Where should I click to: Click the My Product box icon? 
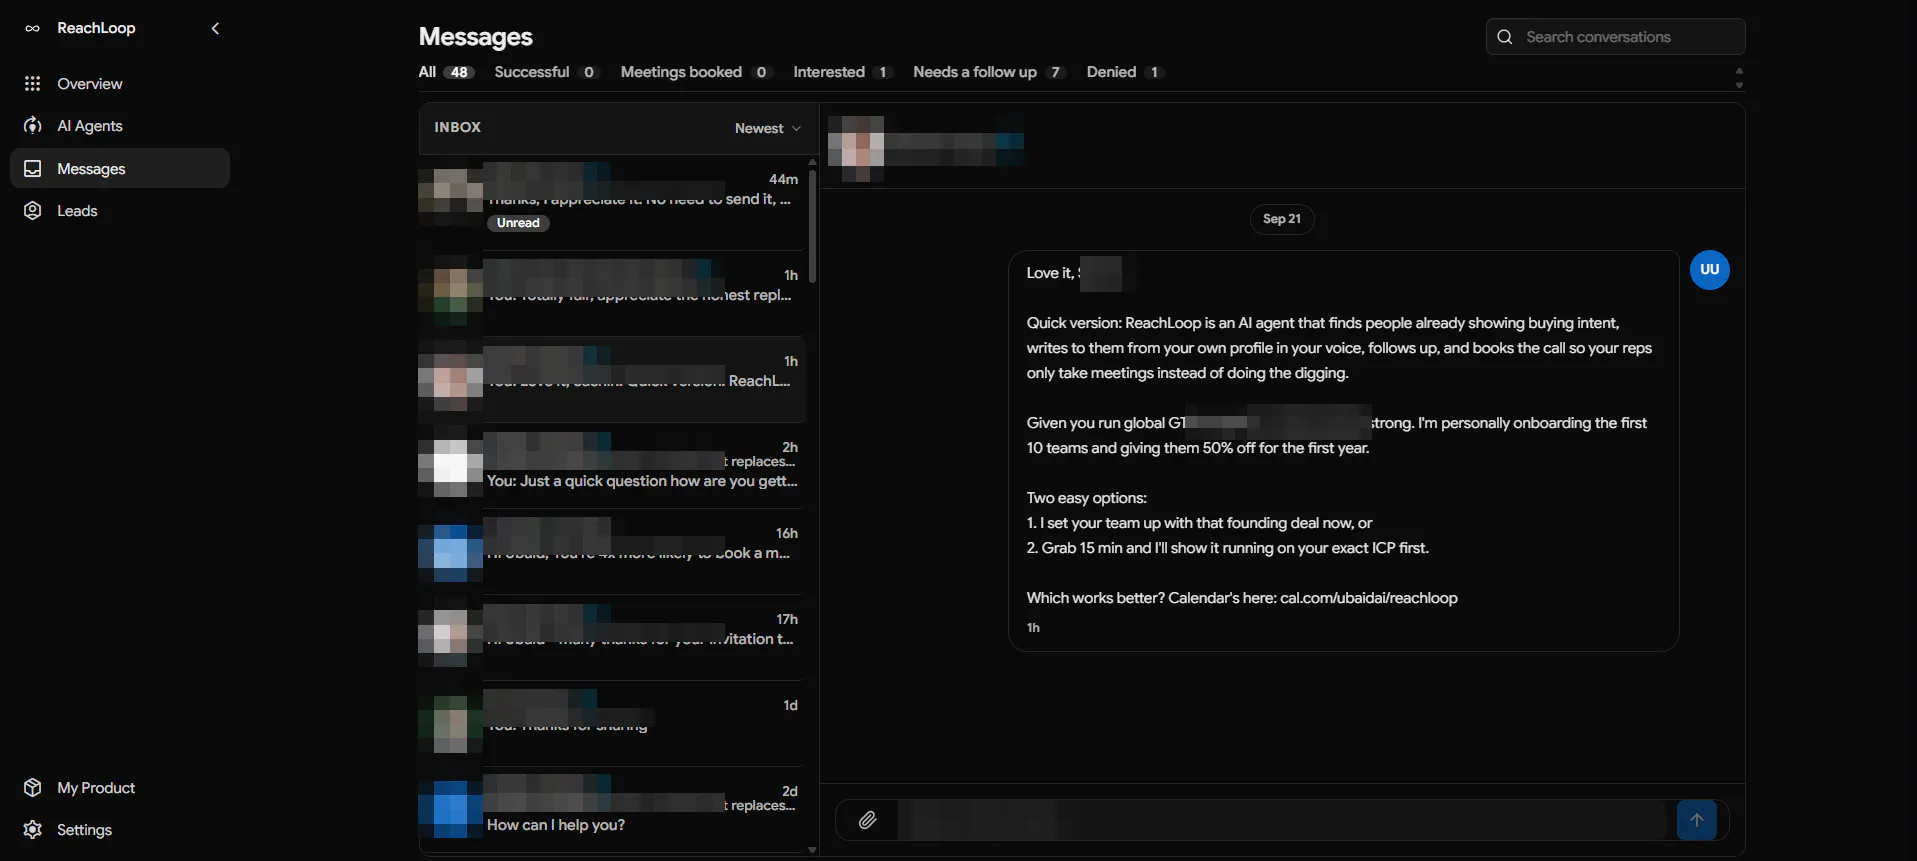coord(32,788)
